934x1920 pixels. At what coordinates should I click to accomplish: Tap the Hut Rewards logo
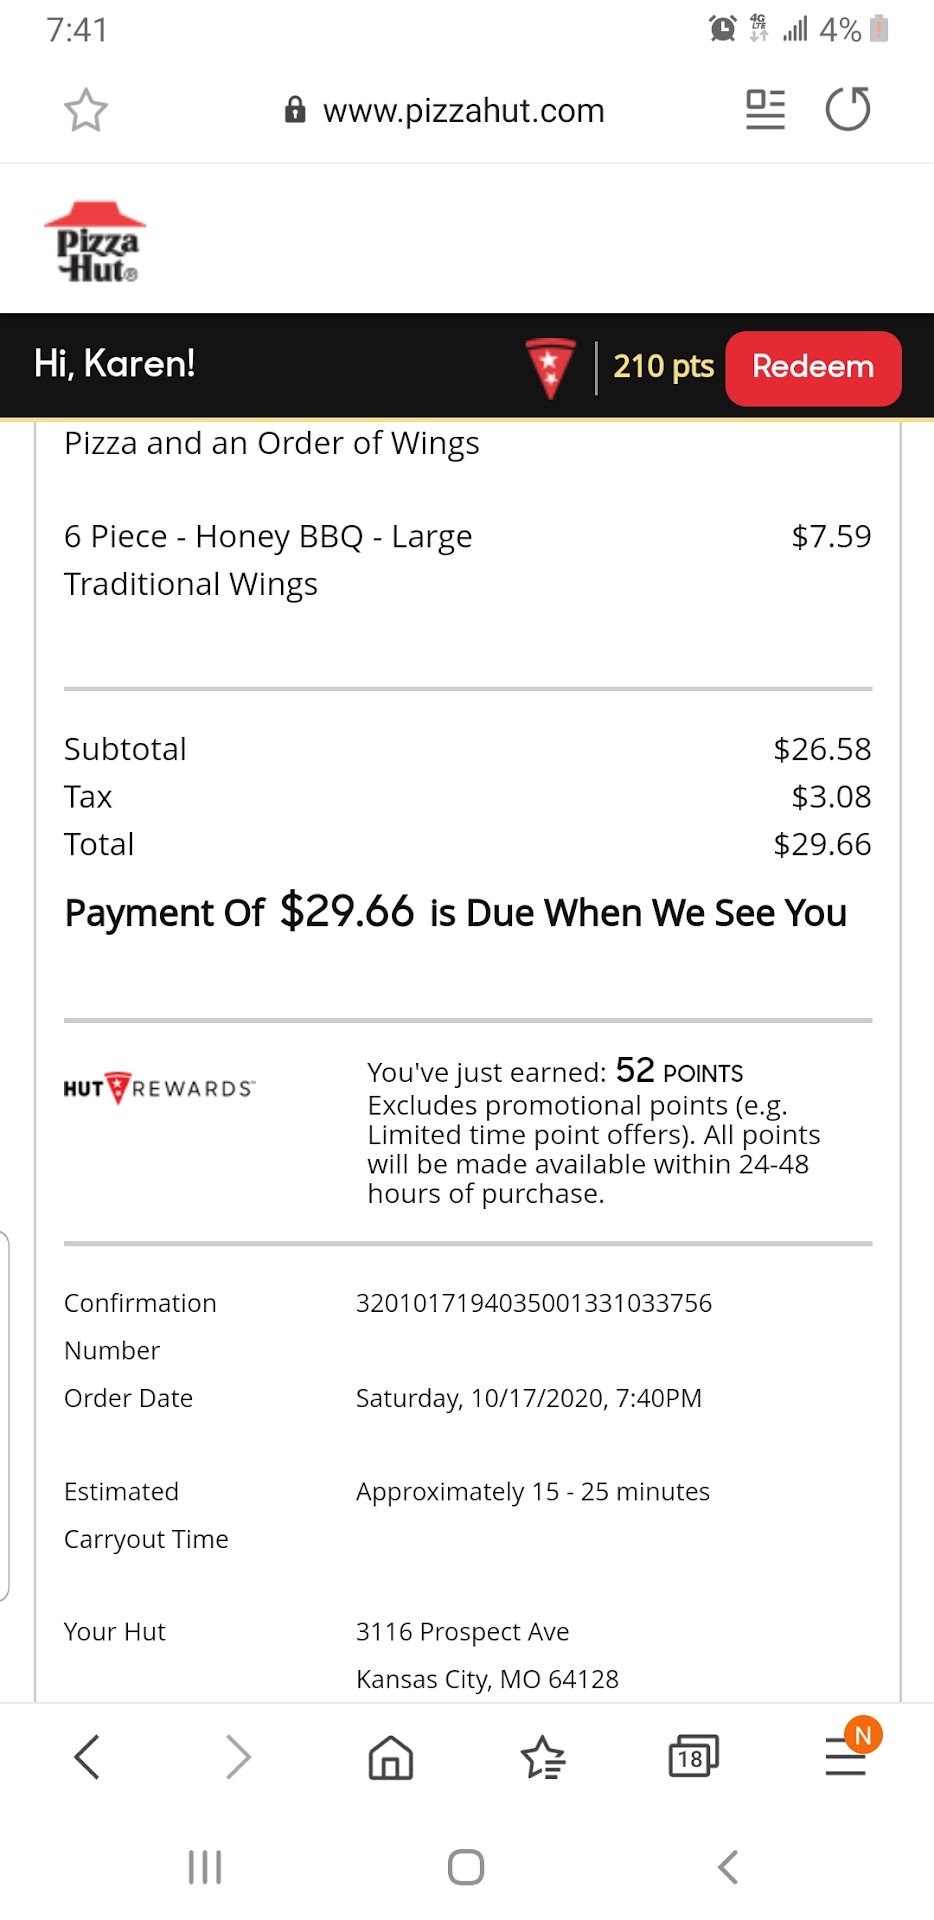point(159,1088)
